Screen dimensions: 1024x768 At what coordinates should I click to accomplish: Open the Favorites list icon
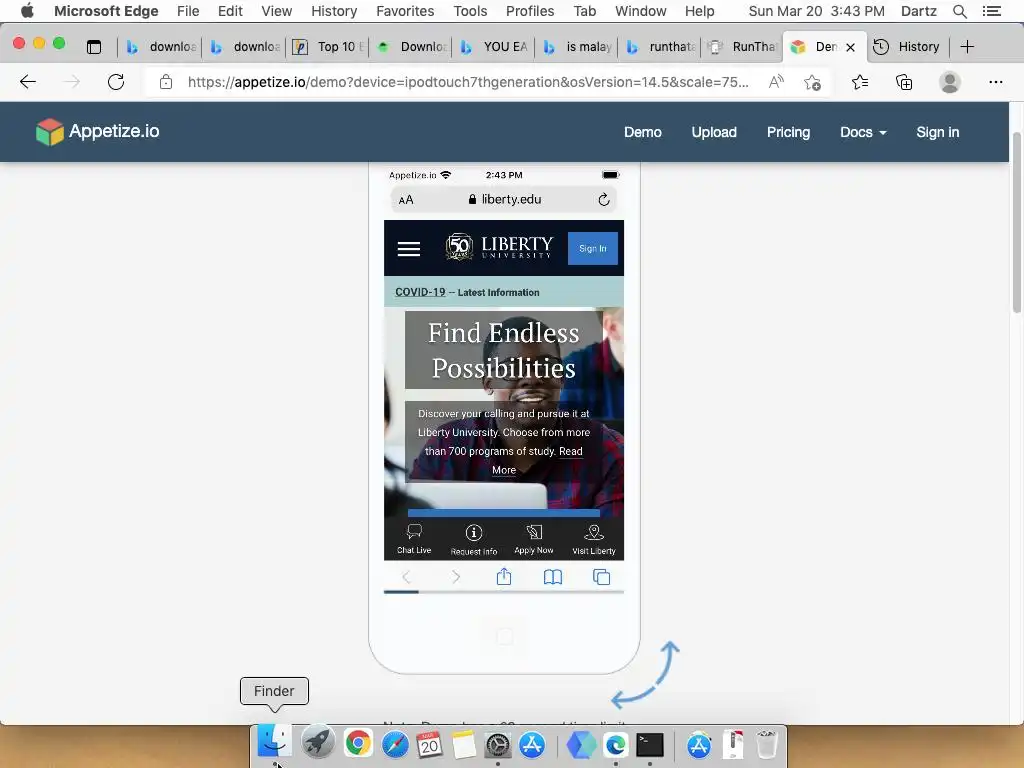click(x=860, y=82)
